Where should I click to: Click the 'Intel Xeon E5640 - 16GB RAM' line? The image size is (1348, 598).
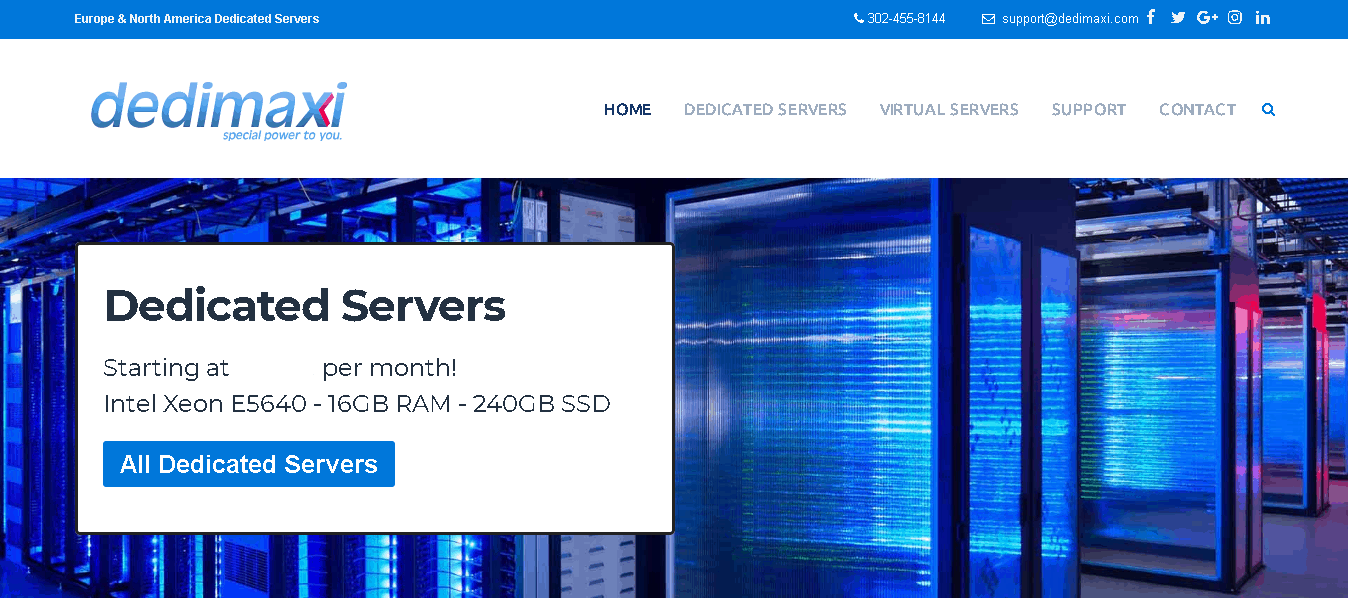(357, 404)
